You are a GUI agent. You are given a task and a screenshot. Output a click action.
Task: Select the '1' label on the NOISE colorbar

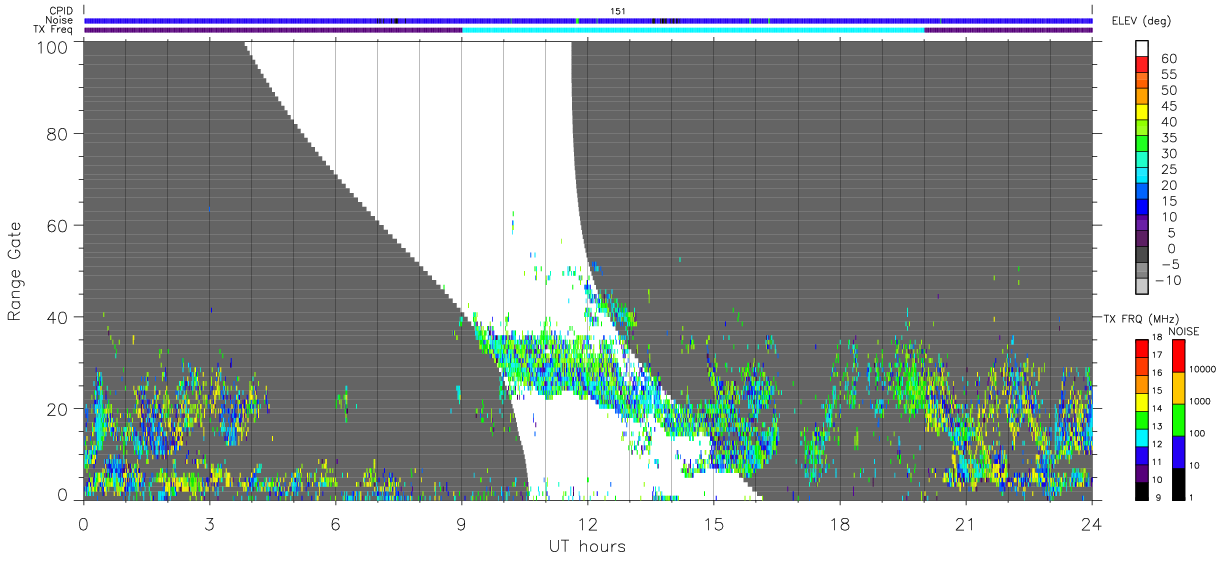pyautogui.click(x=1192, y=497)
